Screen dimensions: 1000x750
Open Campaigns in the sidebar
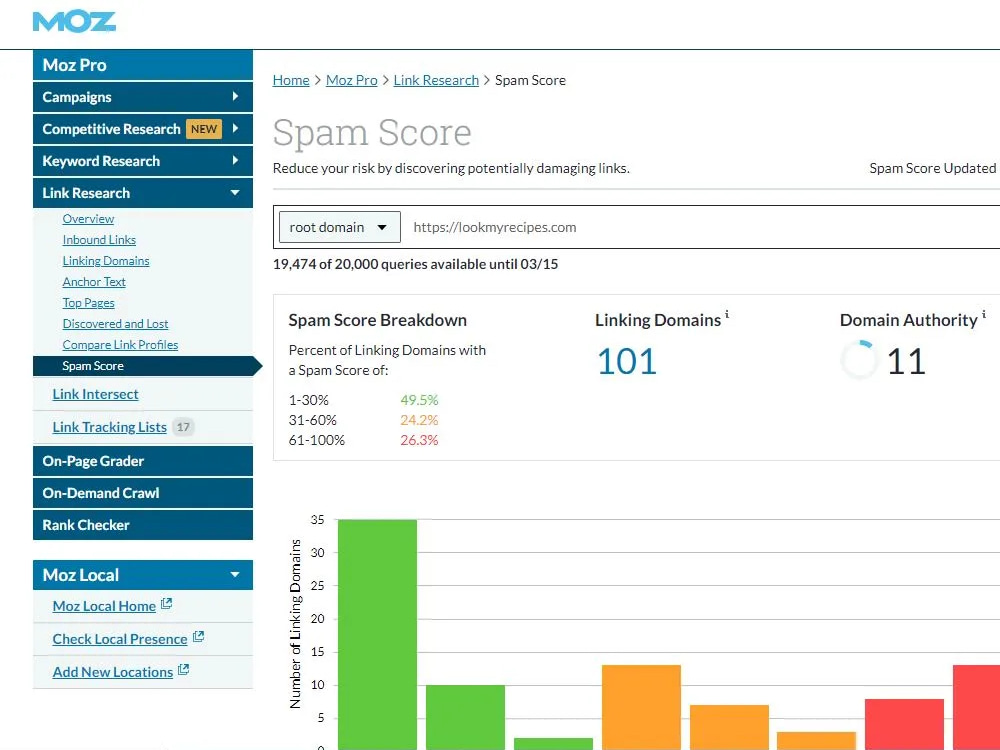[143, 97]
